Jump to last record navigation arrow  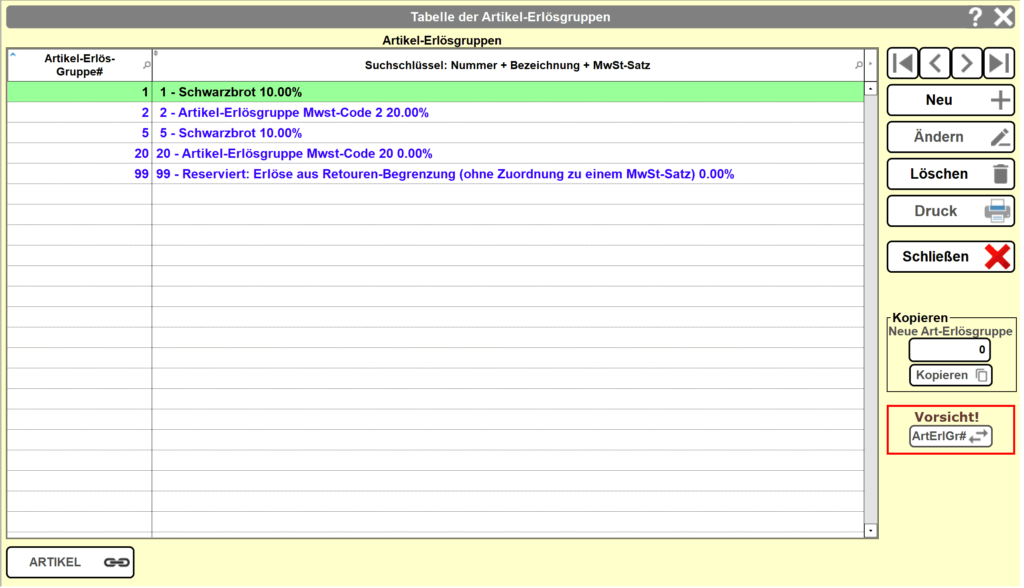point(999,63)
